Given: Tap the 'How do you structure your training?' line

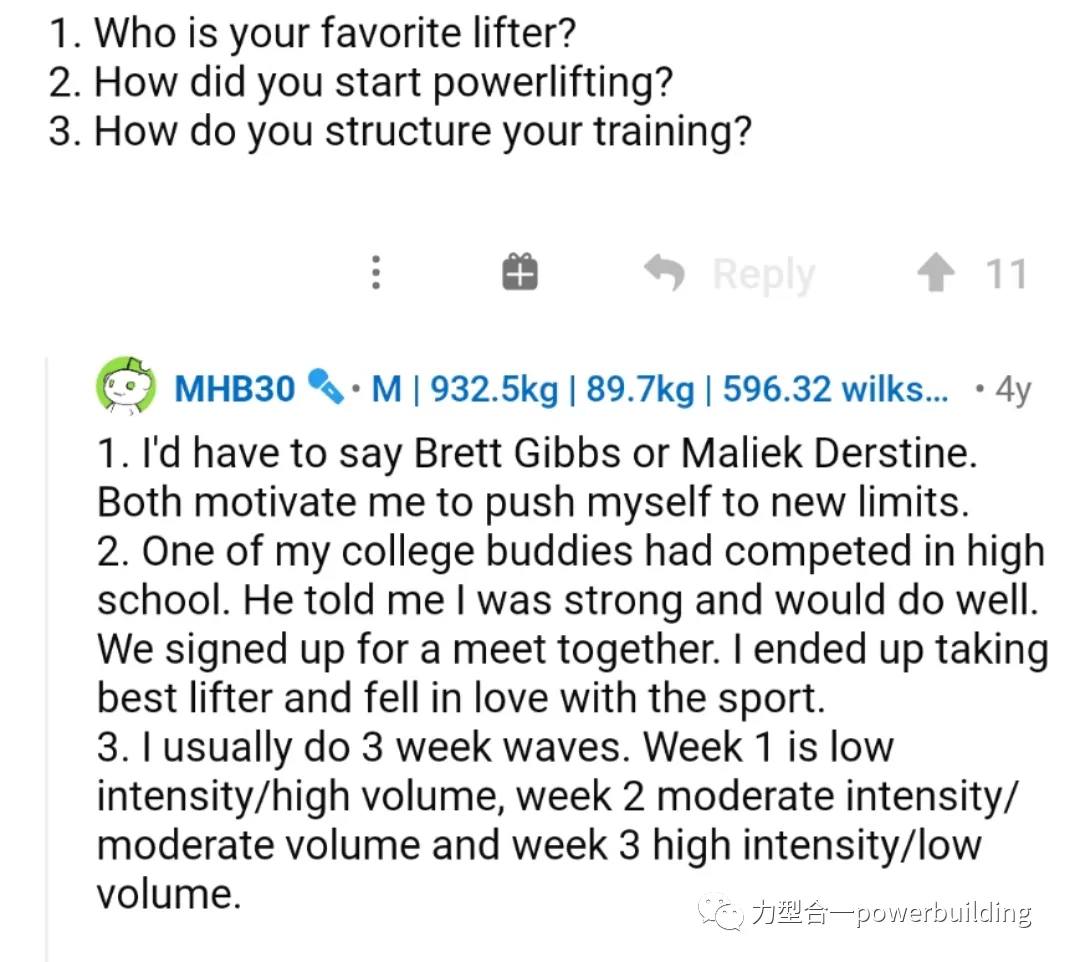Looking at the screenshot, I should pyautogui.click(x=400, y=131).
